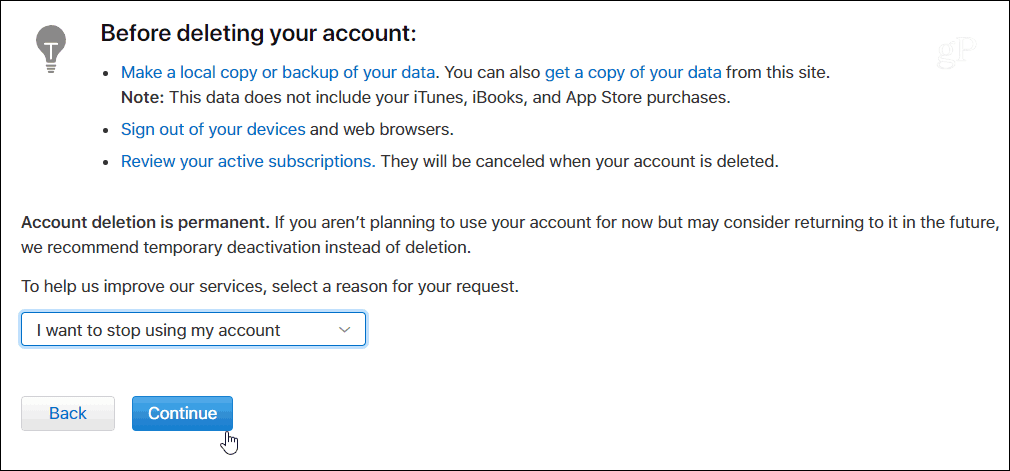Follow the 'get a copy of your data' link
Screen dimensions: 1010x471
[633, 72]
